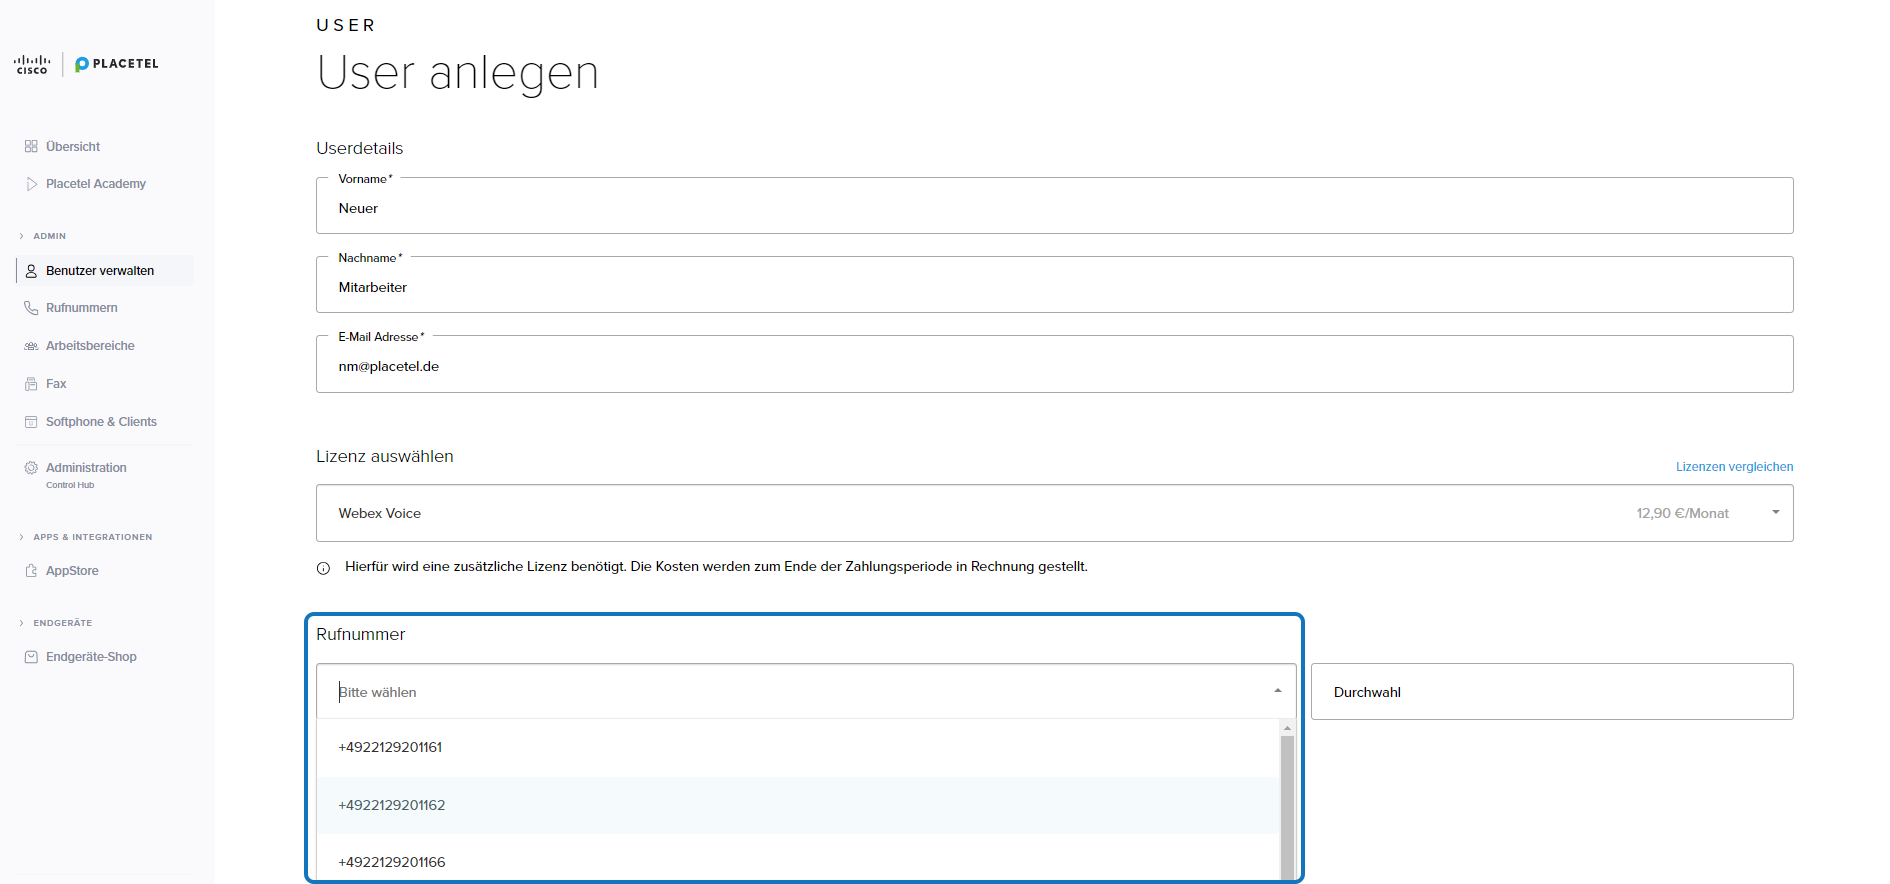
Task: Click the Endgeräte-Shop icon
Action: pos(31,657)
